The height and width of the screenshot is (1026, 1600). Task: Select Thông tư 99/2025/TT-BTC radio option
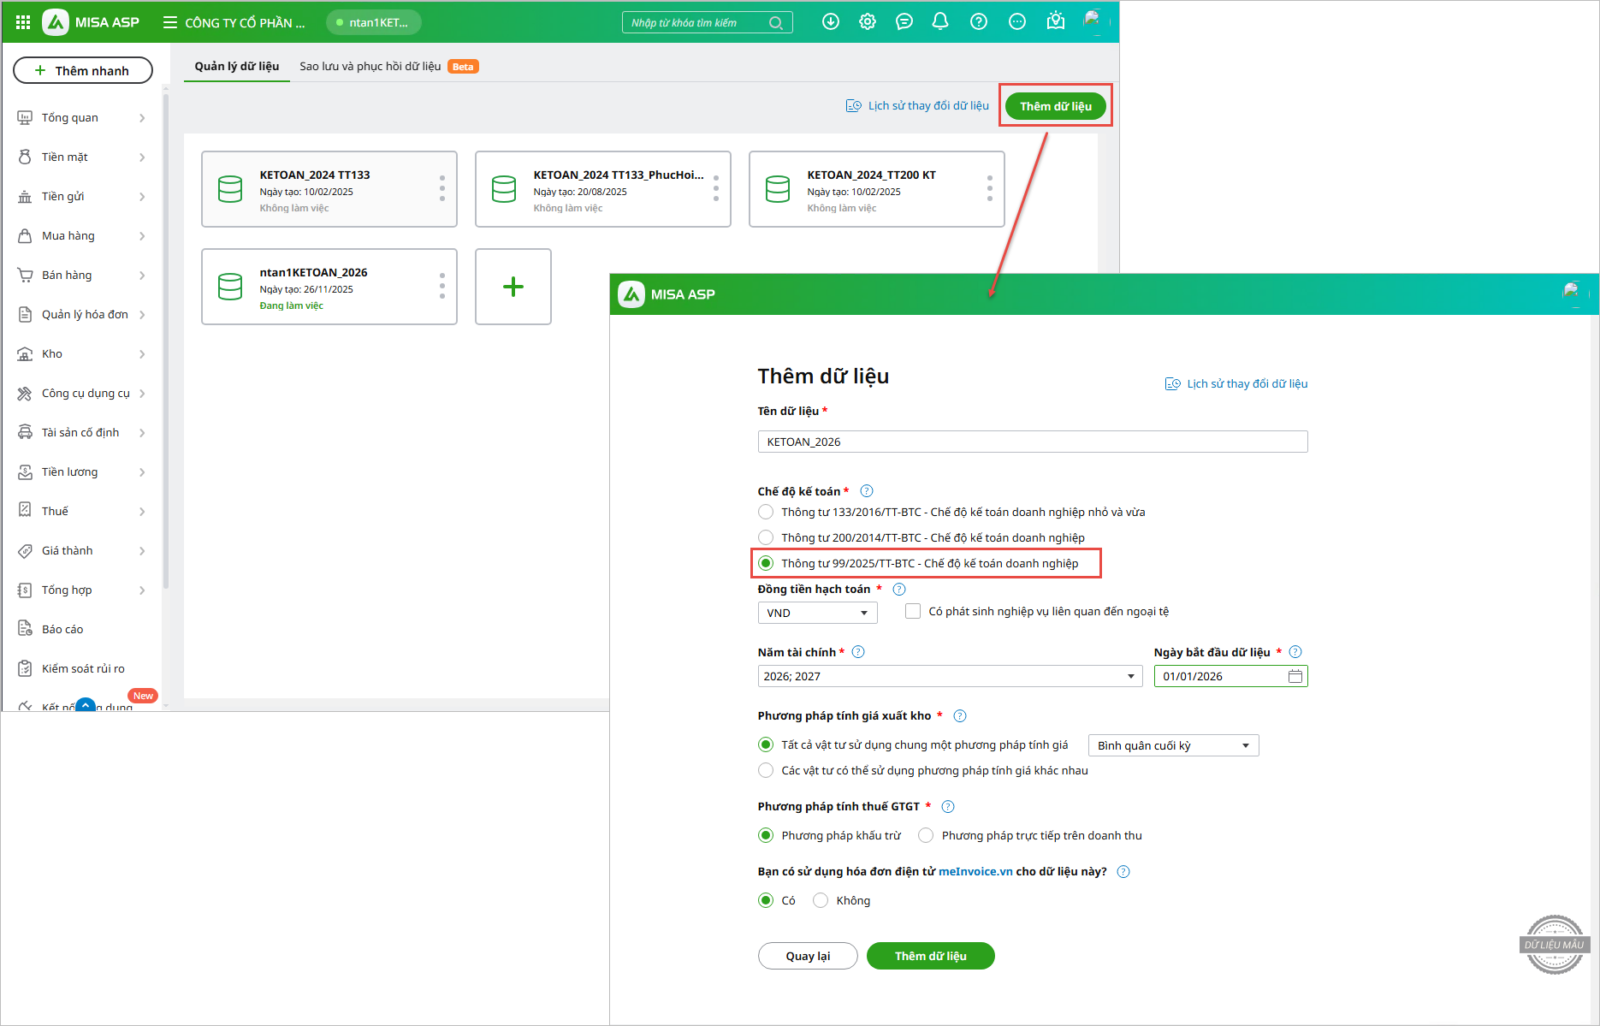766,563
